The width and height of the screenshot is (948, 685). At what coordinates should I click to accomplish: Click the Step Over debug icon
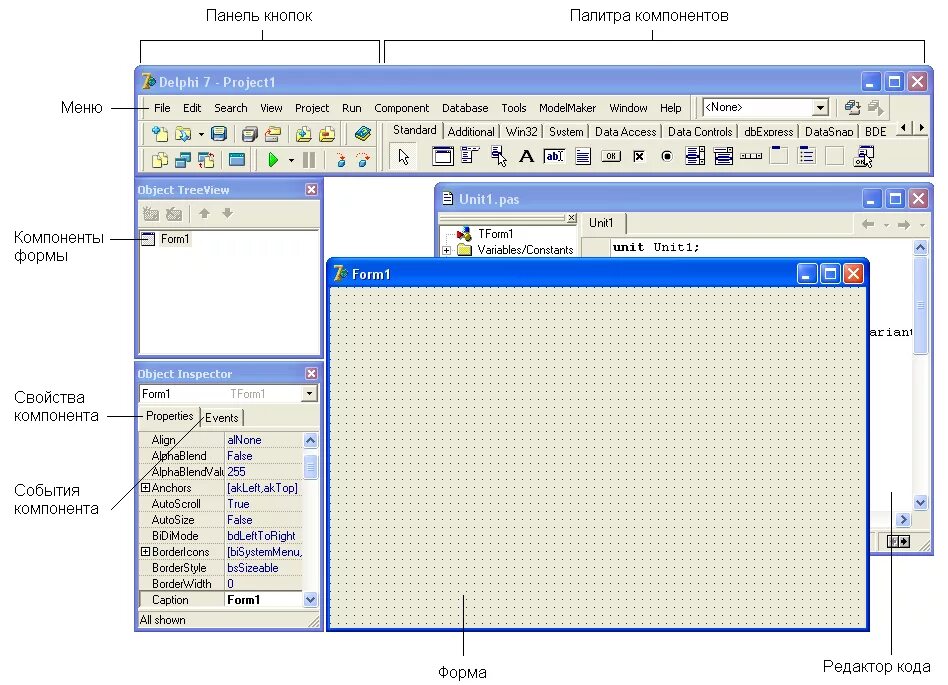pyautogui.click(x=363, y=160)
